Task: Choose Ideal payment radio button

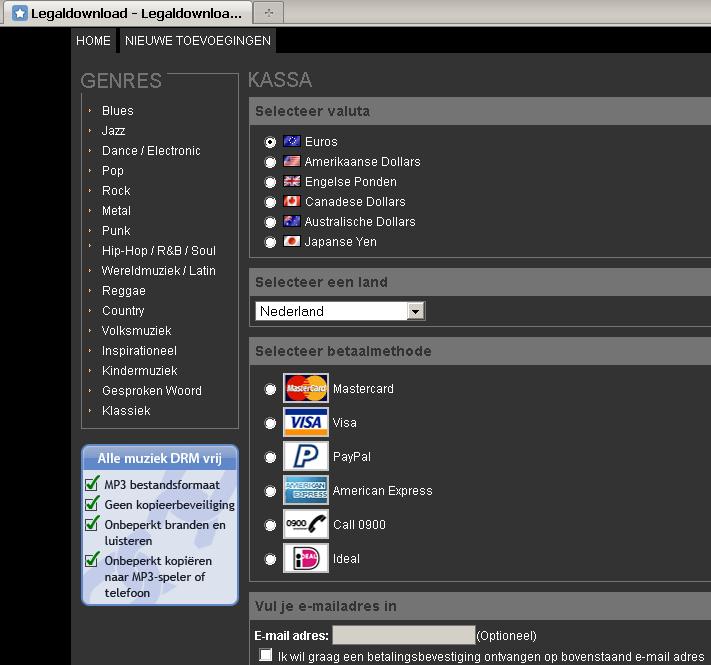Action: (x=270, y=559)
